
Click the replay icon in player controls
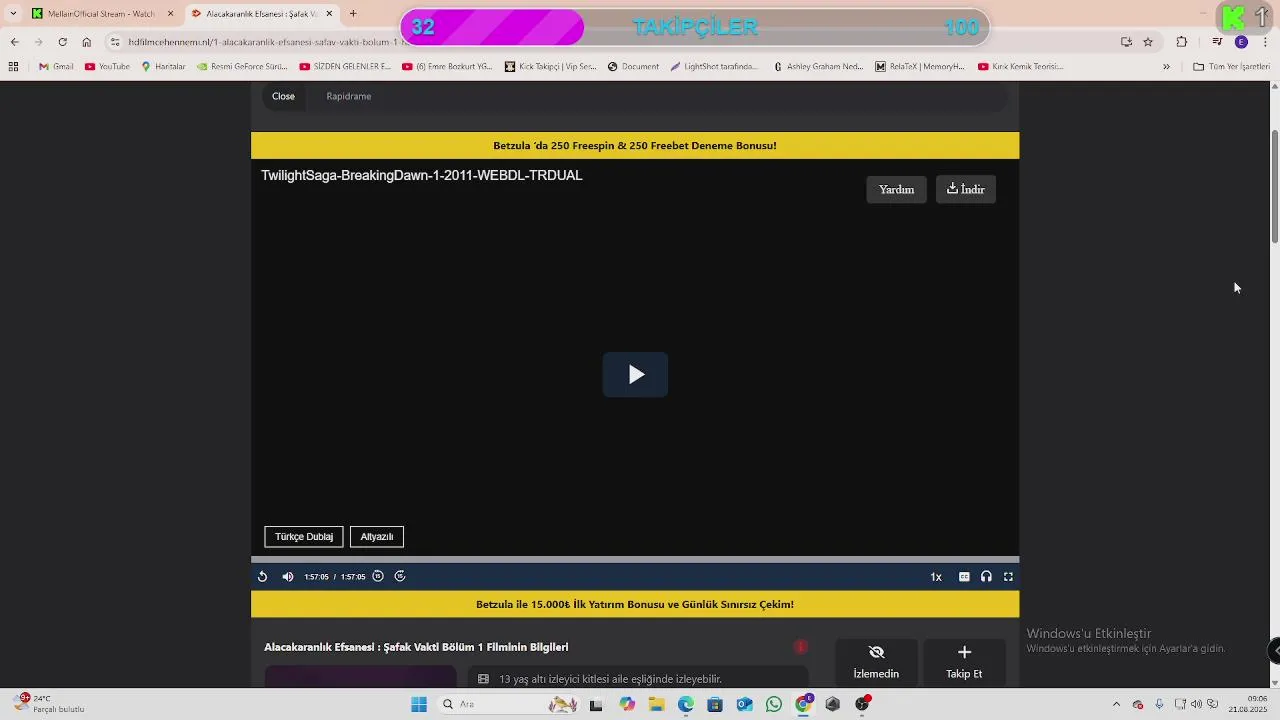(262, 577)
